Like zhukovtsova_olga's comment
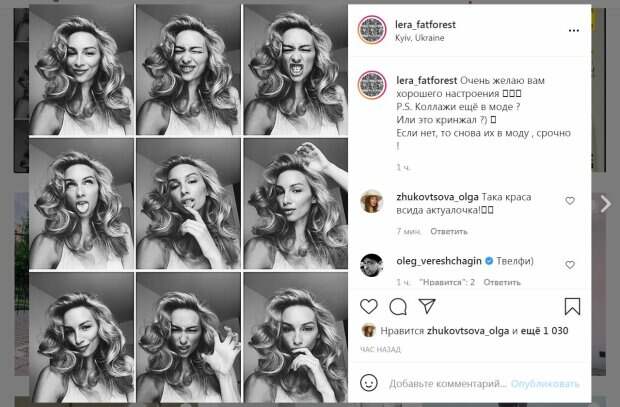The height and width of the screenshot is (407, 620). coord(570,201)
